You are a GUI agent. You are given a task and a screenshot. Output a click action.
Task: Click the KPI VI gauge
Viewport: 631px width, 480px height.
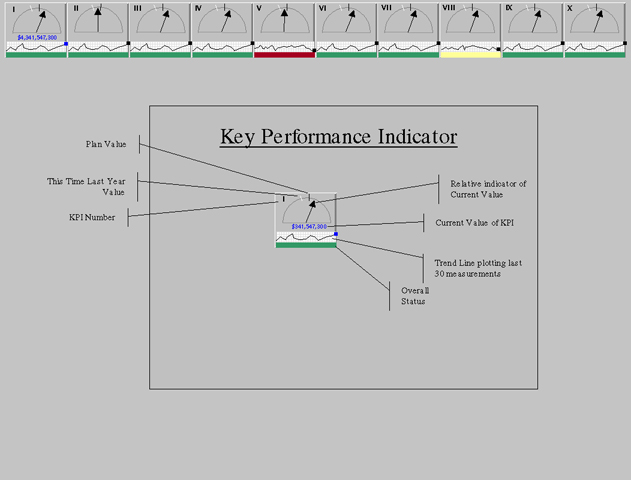click(346, 20)
